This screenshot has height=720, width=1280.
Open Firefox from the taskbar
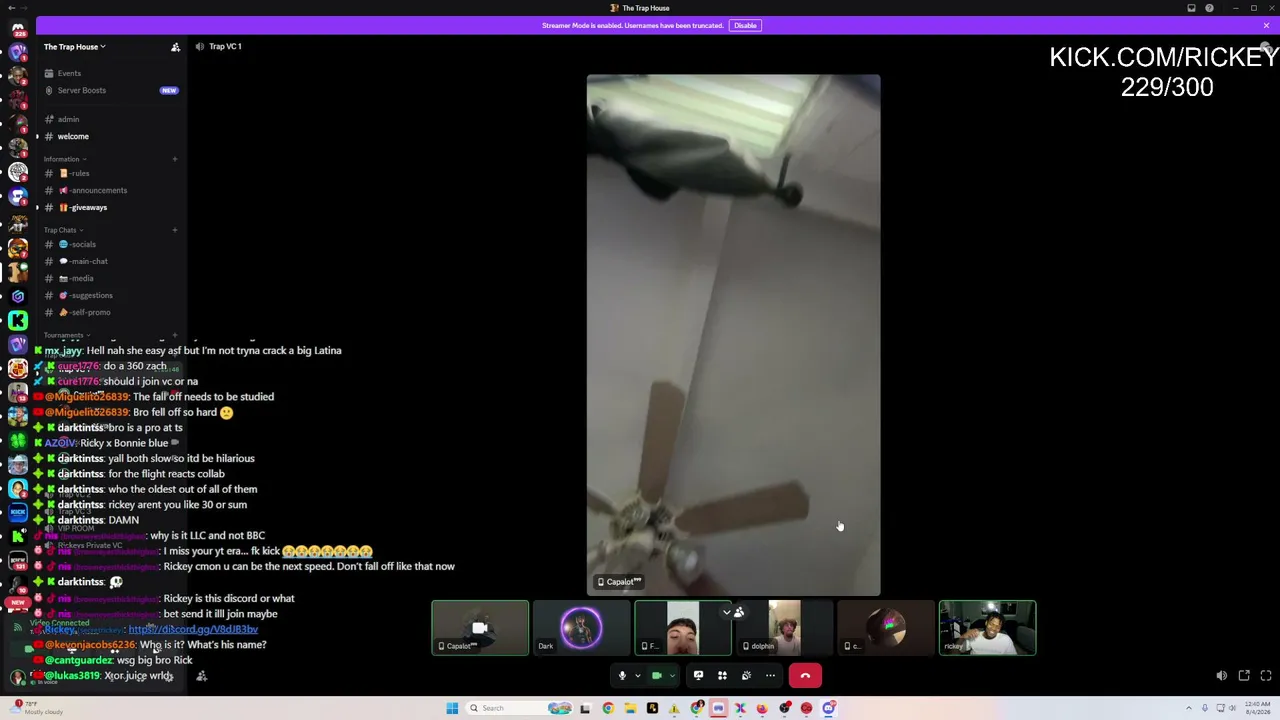pos(762,708)
